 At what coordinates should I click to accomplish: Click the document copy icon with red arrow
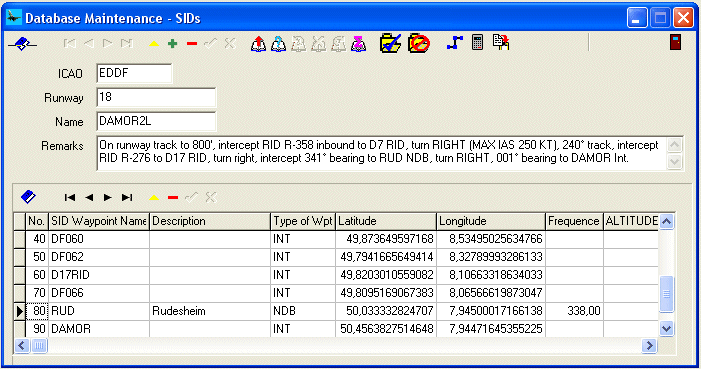[501, 42]
